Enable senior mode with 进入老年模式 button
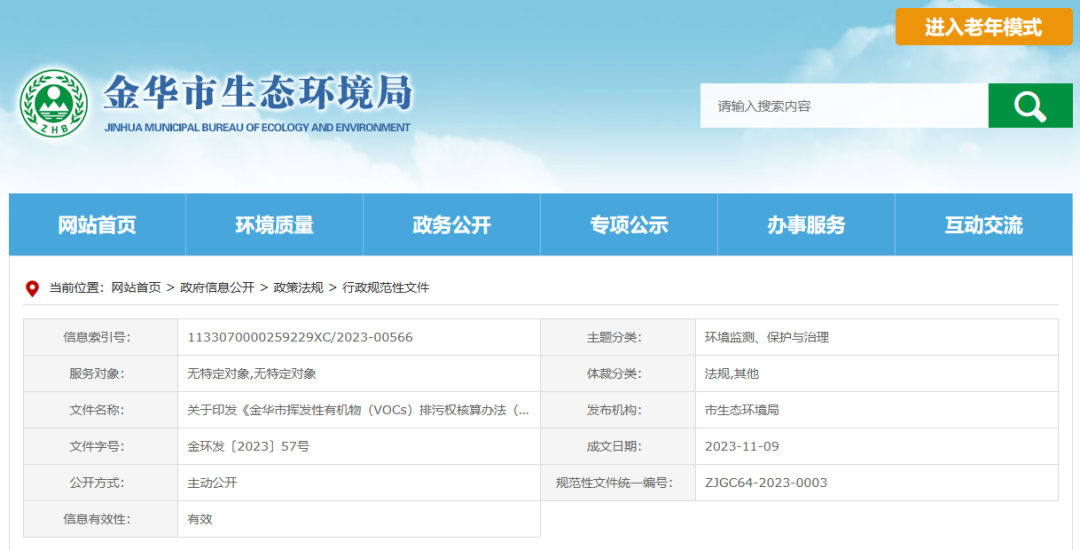Image resolution: width=1080 pixels, height=550 pixels. click(x=983, y=27)
